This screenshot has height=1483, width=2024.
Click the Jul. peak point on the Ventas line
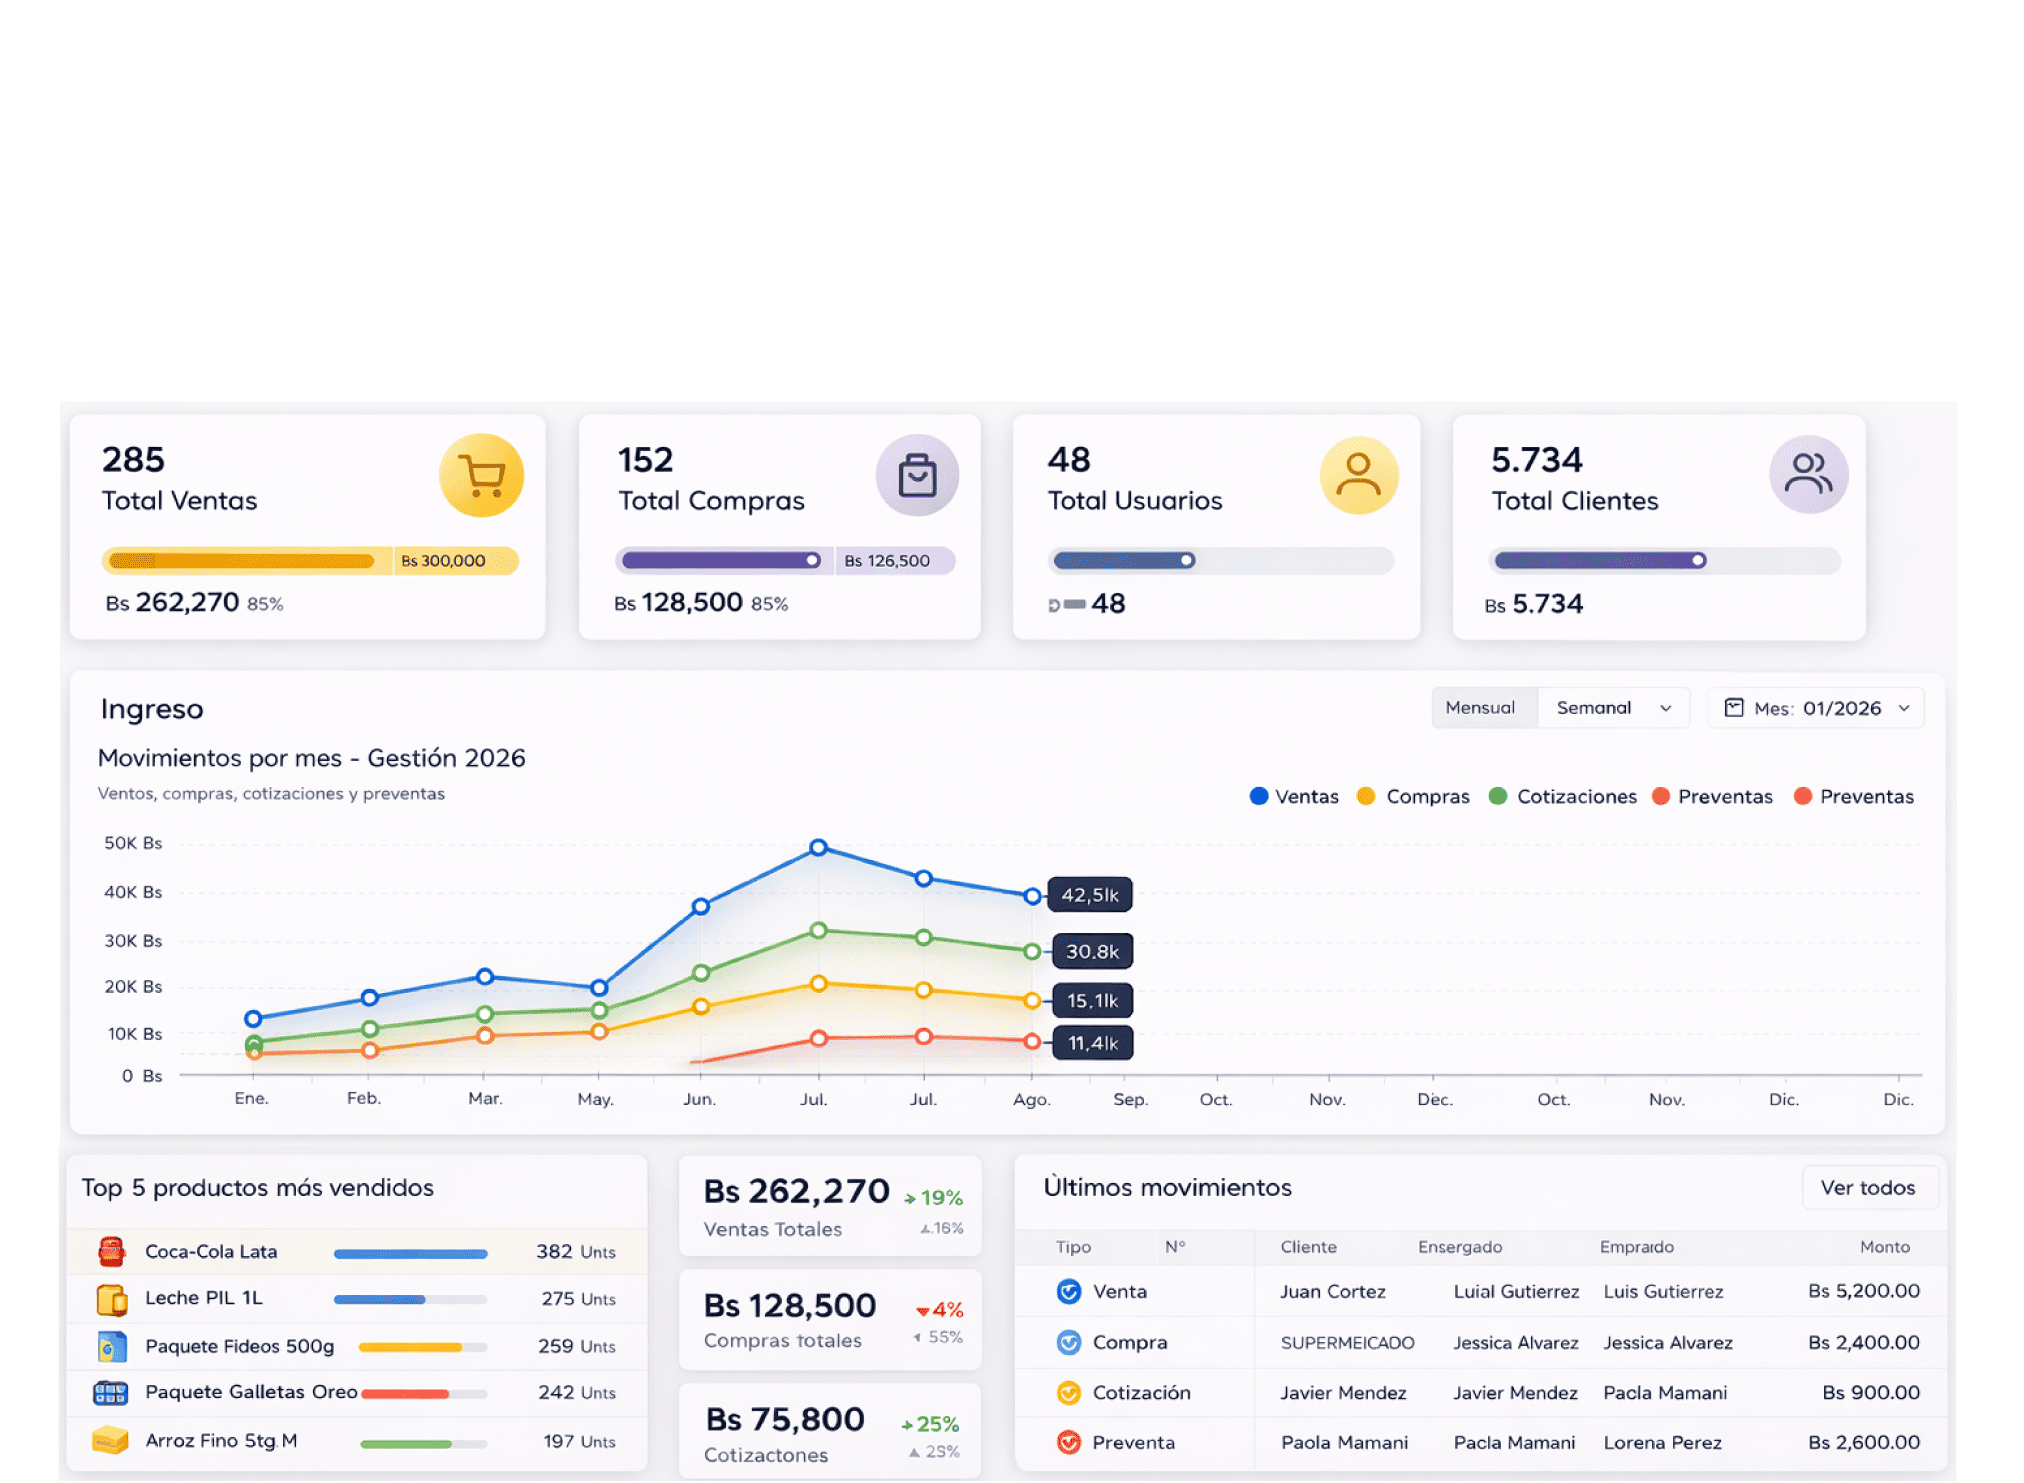pyautogui.click(x=818, y=848)
